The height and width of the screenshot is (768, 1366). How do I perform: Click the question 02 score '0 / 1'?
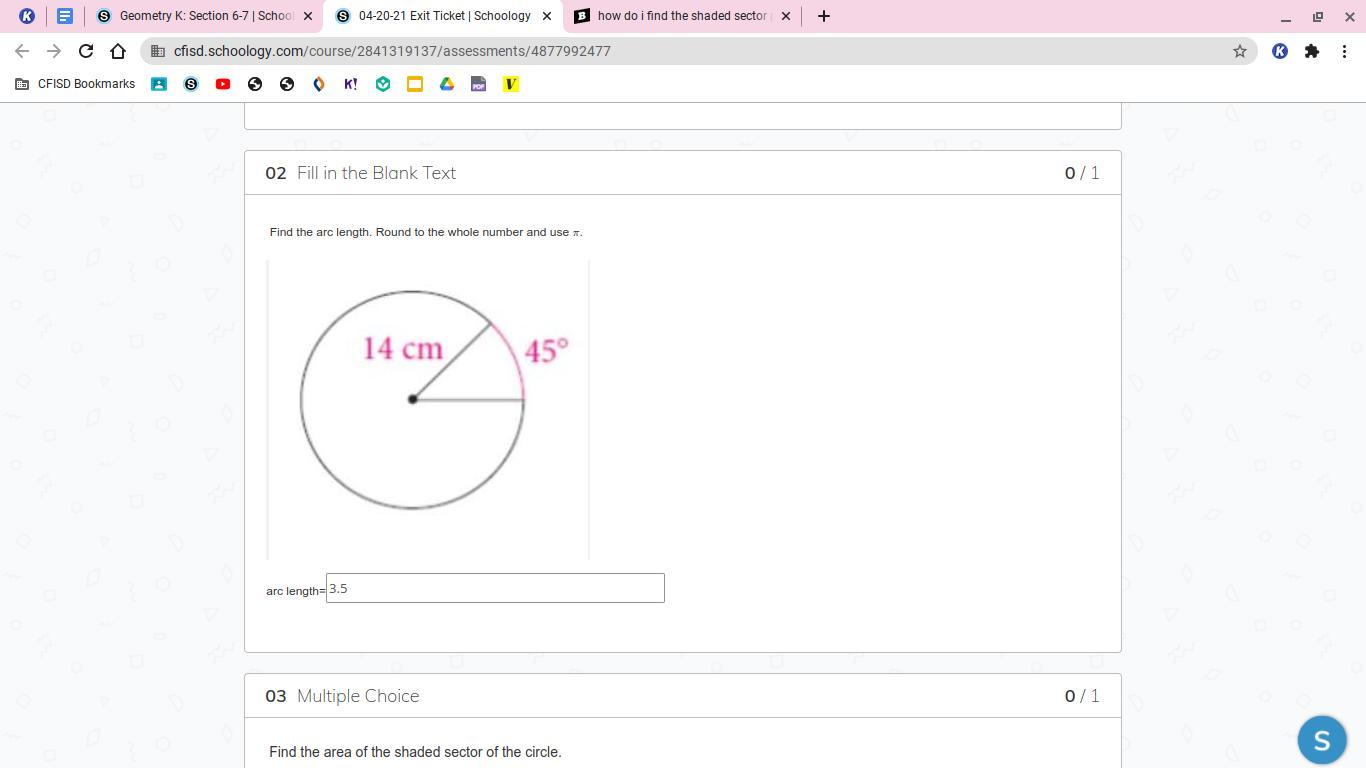[1082, 173]
